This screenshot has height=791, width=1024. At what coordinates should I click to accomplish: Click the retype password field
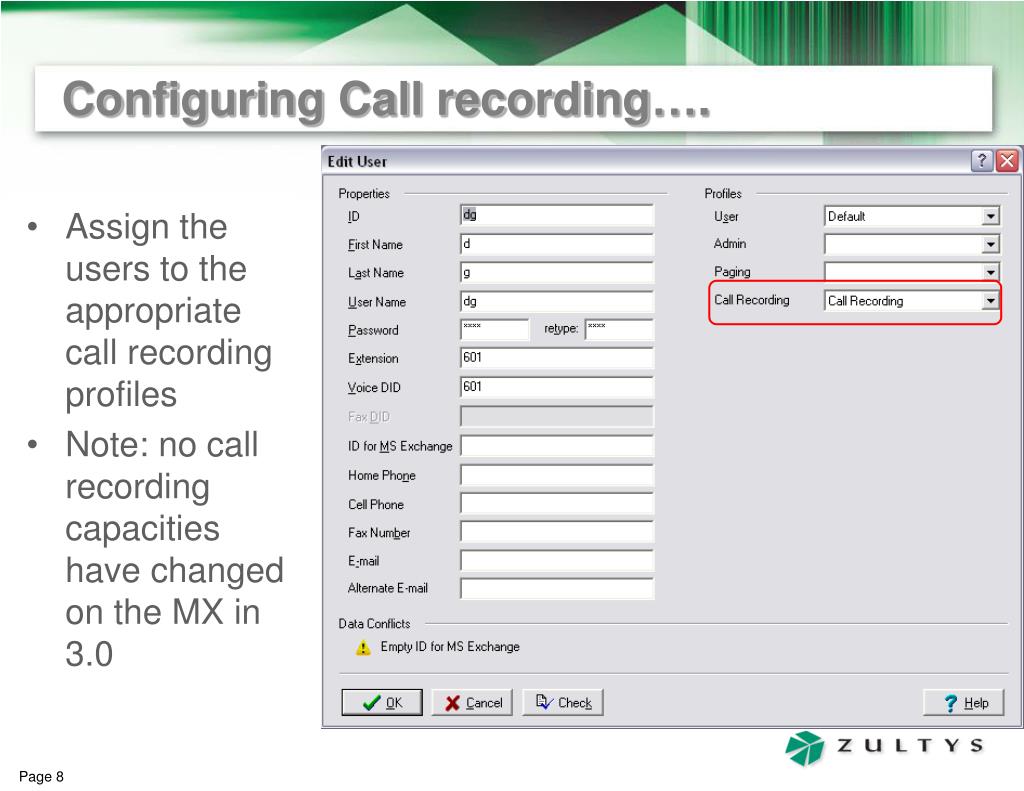tap(619, 329)
